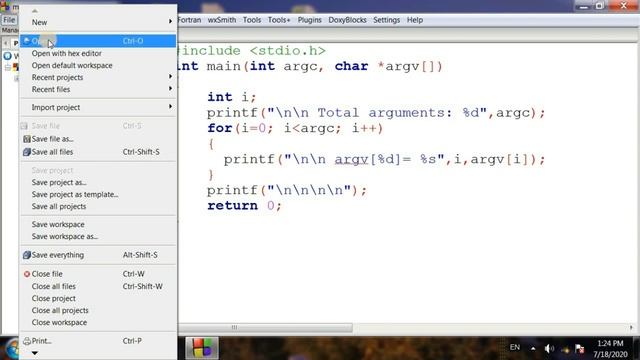Open the DoxyBlocks menu
Screen dimensions: 640x360
pos(347,20)
